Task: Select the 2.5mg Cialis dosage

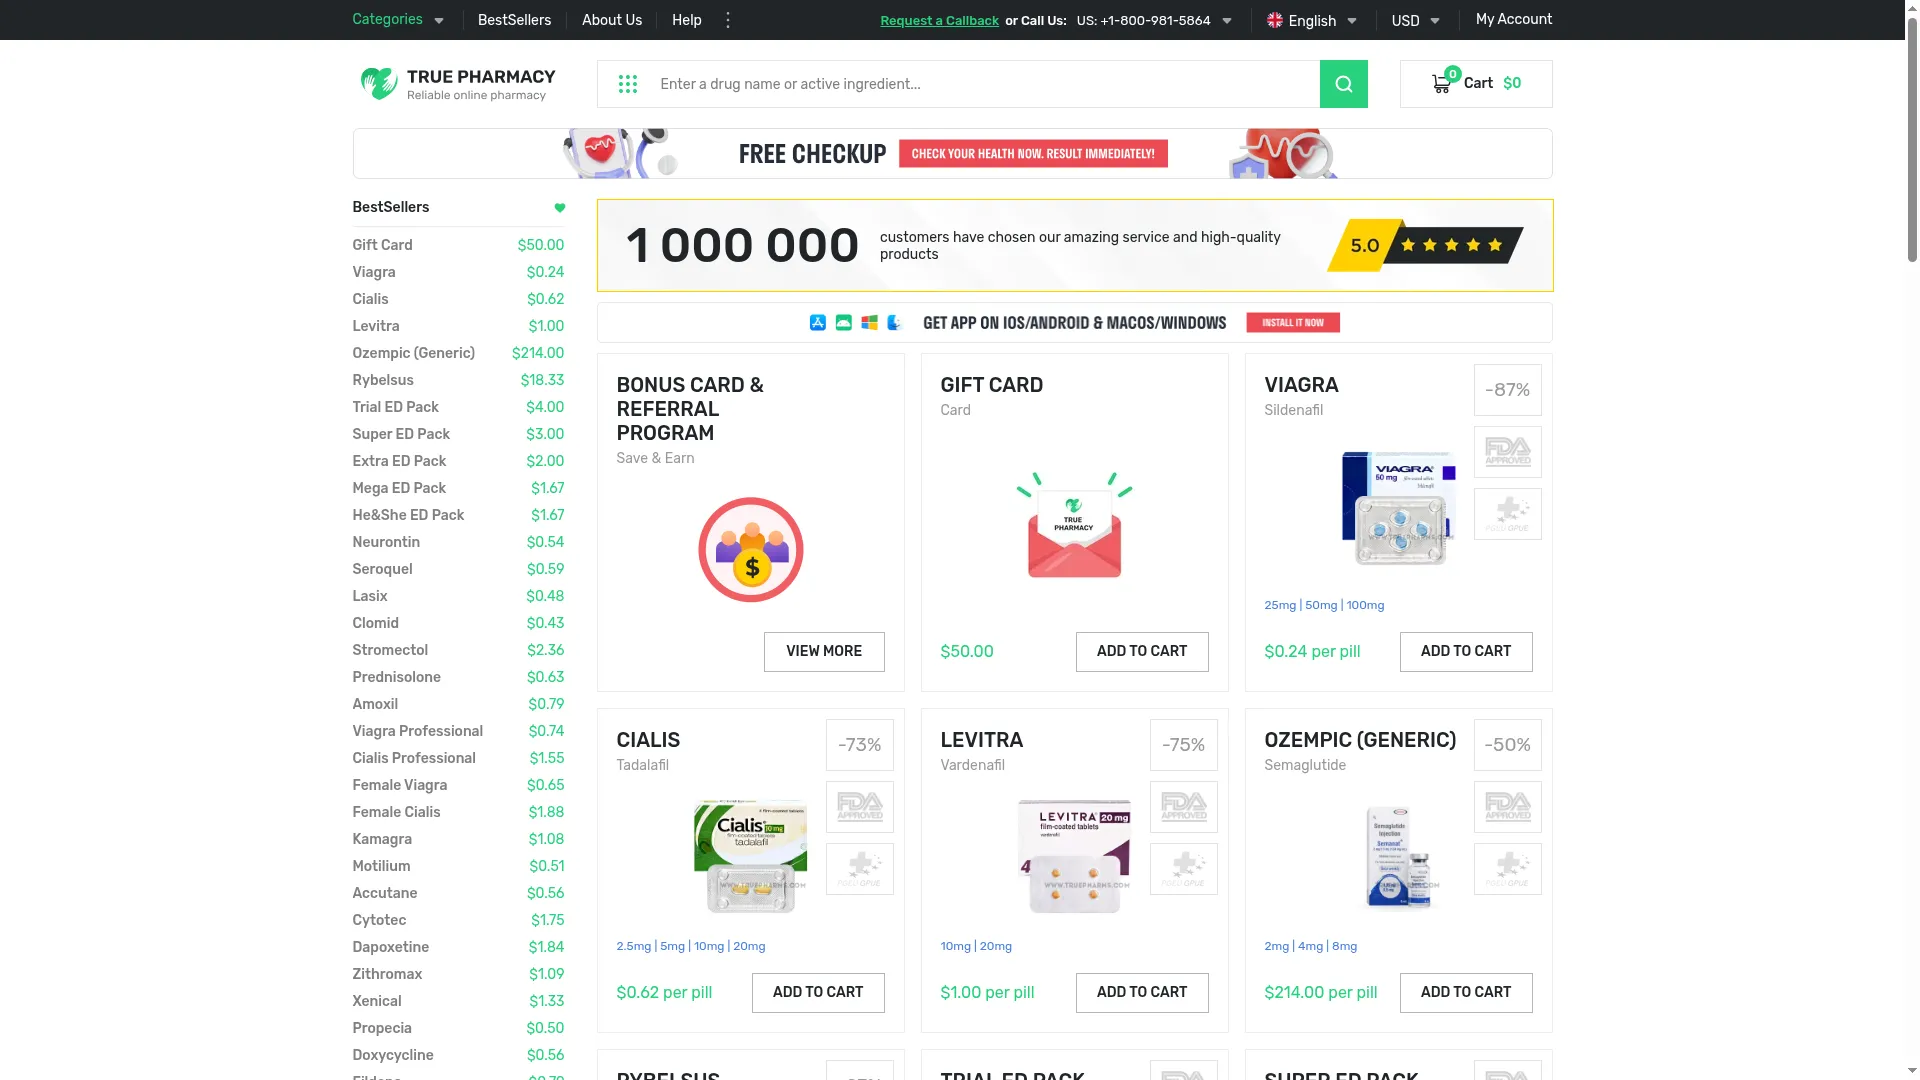Action: coord(633,947)
